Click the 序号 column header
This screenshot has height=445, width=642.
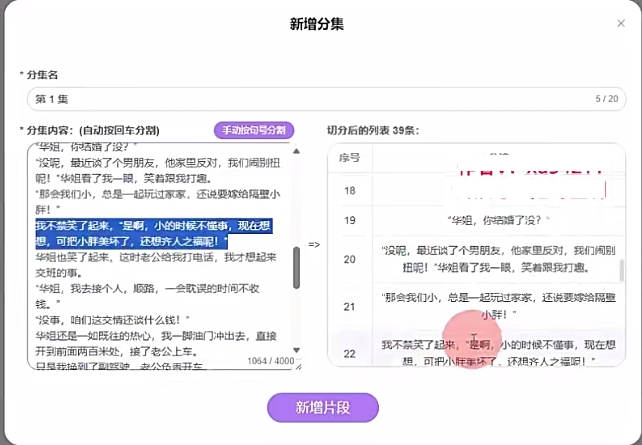point(350,158)
